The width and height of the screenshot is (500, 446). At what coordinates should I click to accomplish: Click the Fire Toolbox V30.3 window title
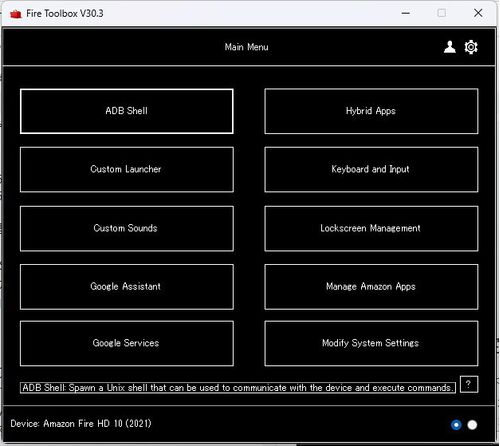[65, 14]
